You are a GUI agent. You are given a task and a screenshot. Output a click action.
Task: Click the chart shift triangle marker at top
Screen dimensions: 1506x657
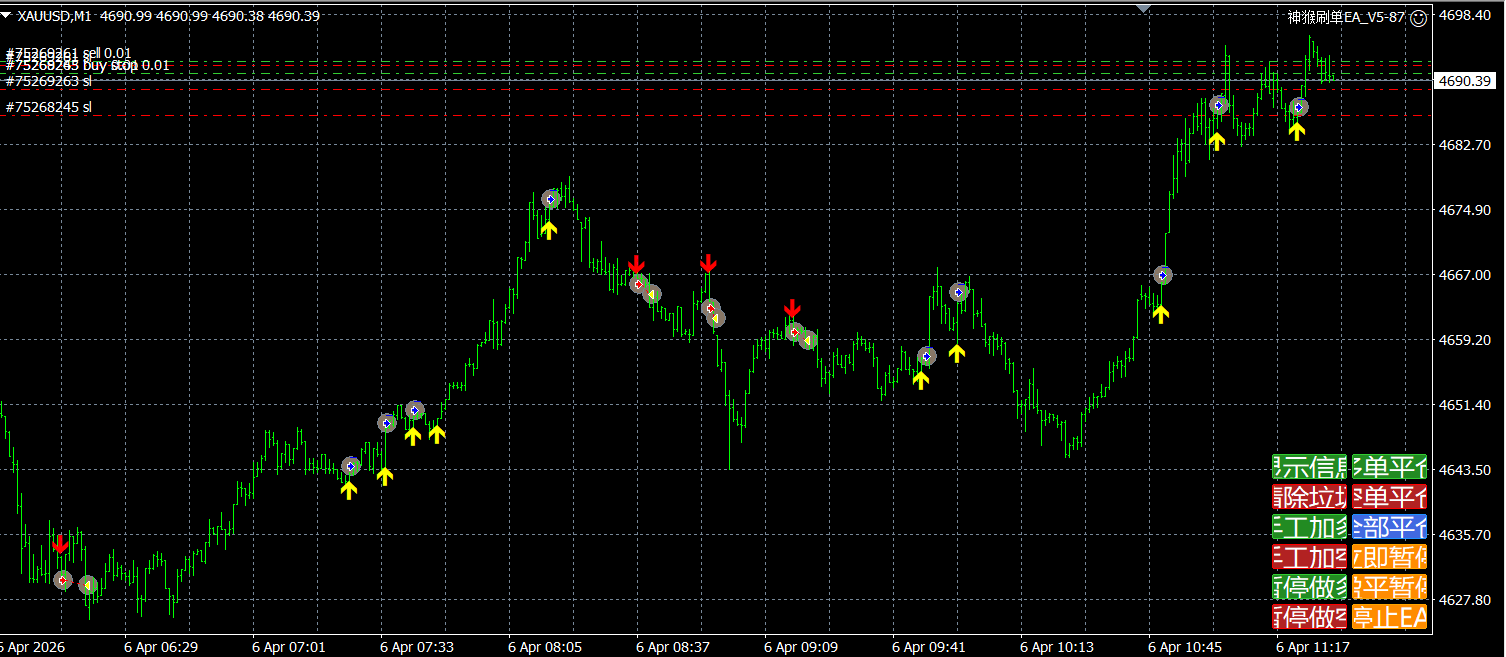click(x=1144, y=8)
